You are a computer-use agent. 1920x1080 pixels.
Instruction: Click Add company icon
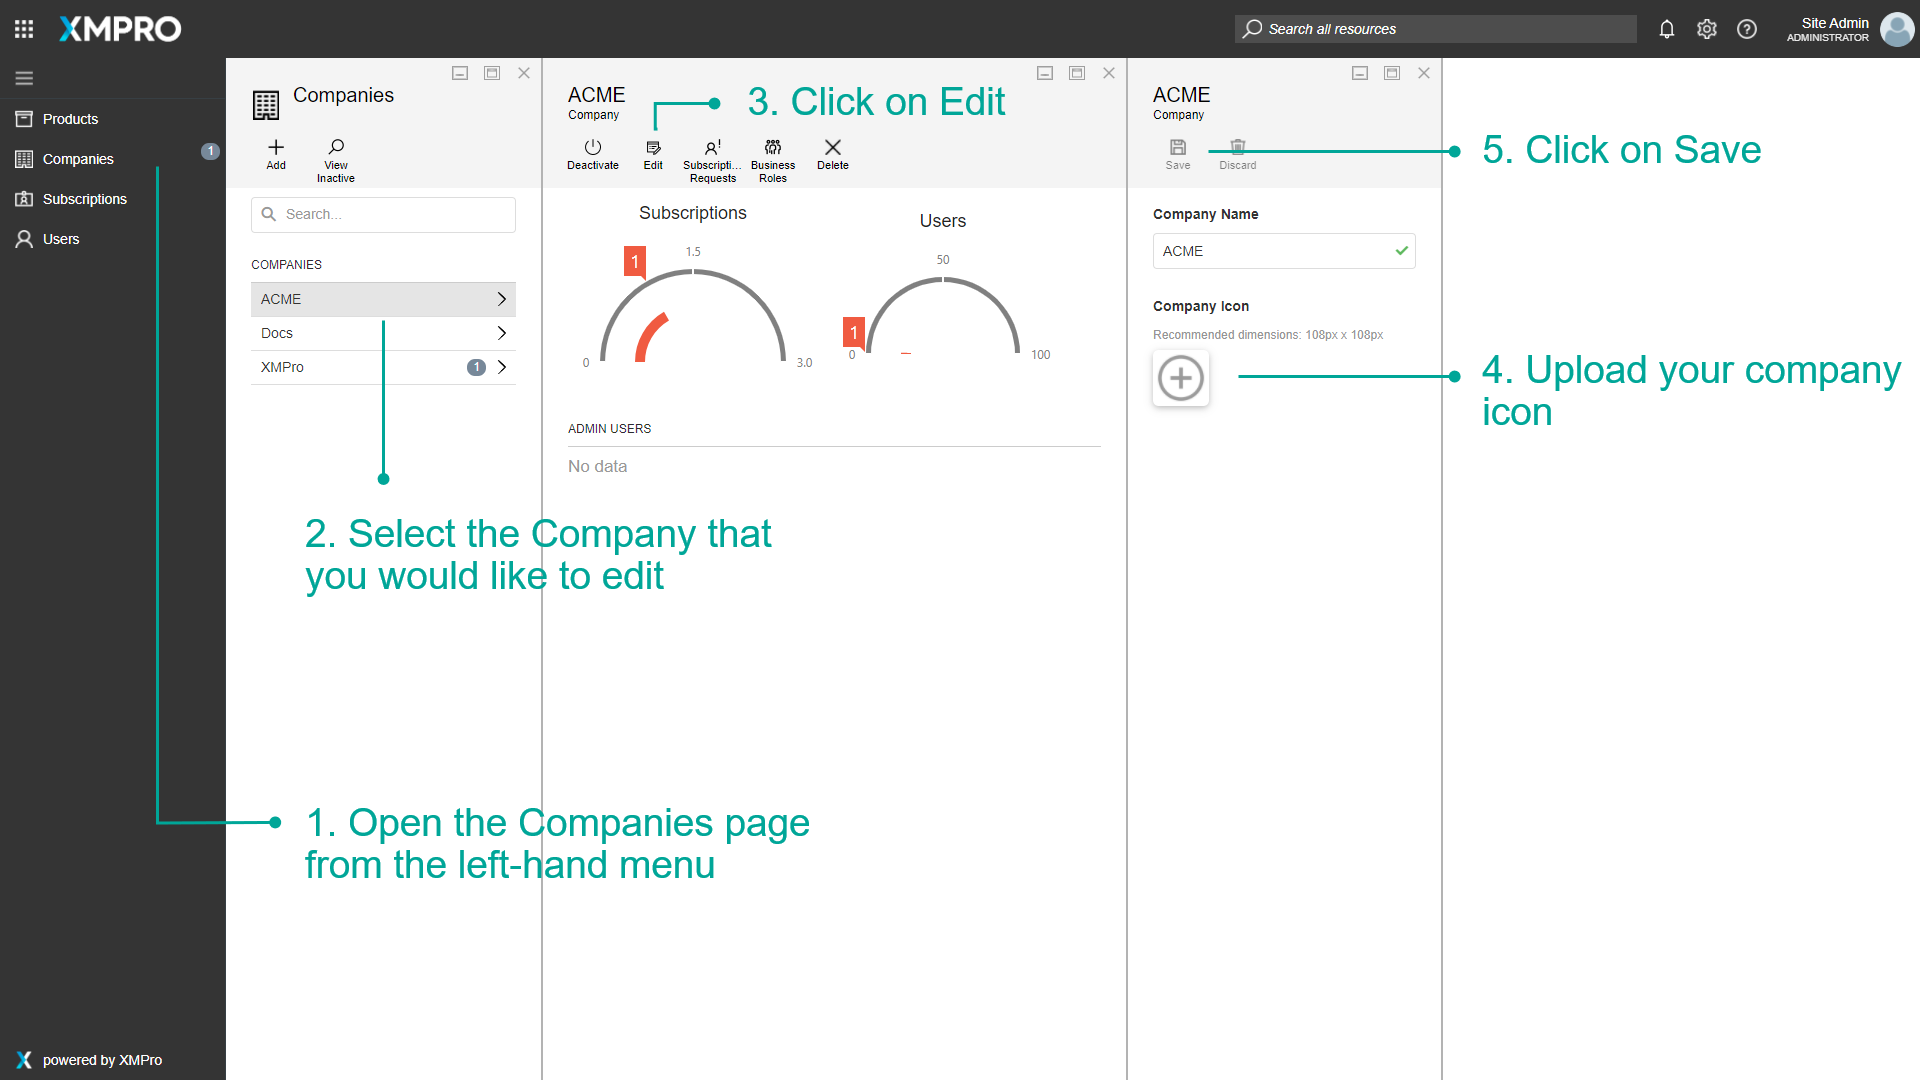(x=276, y=148)
